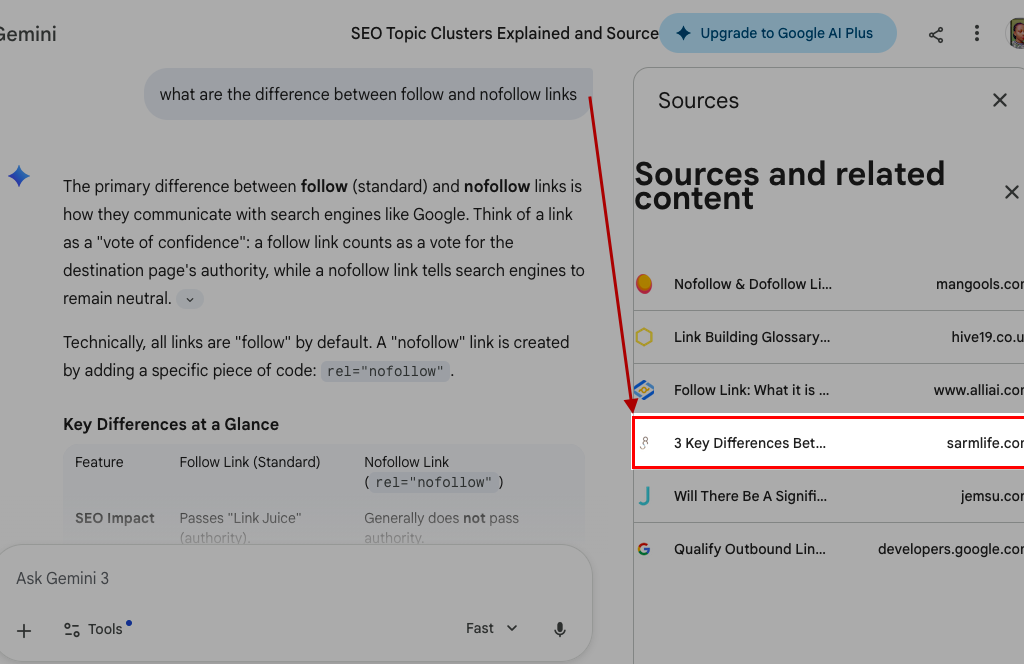Click the mangools favicon in sources list
Screen dimensions: 1024x664
coord(645,284)
